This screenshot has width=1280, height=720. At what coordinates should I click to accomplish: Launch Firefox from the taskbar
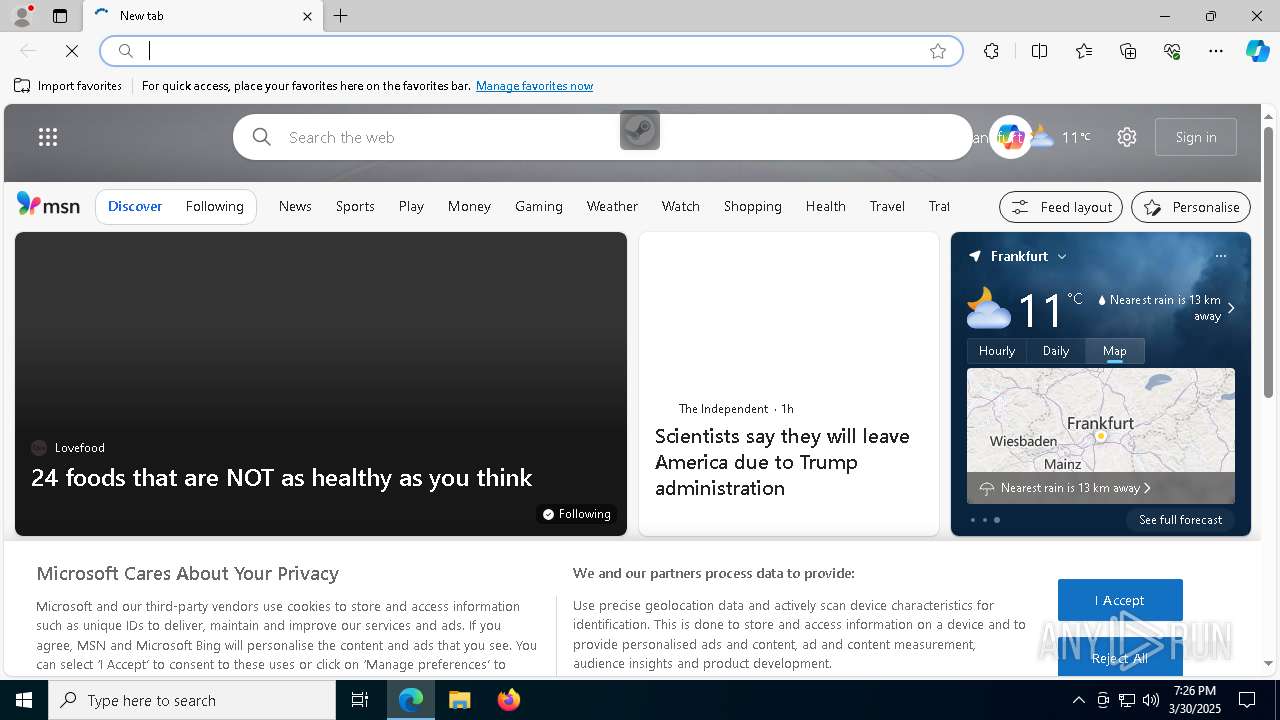(509, 700)
